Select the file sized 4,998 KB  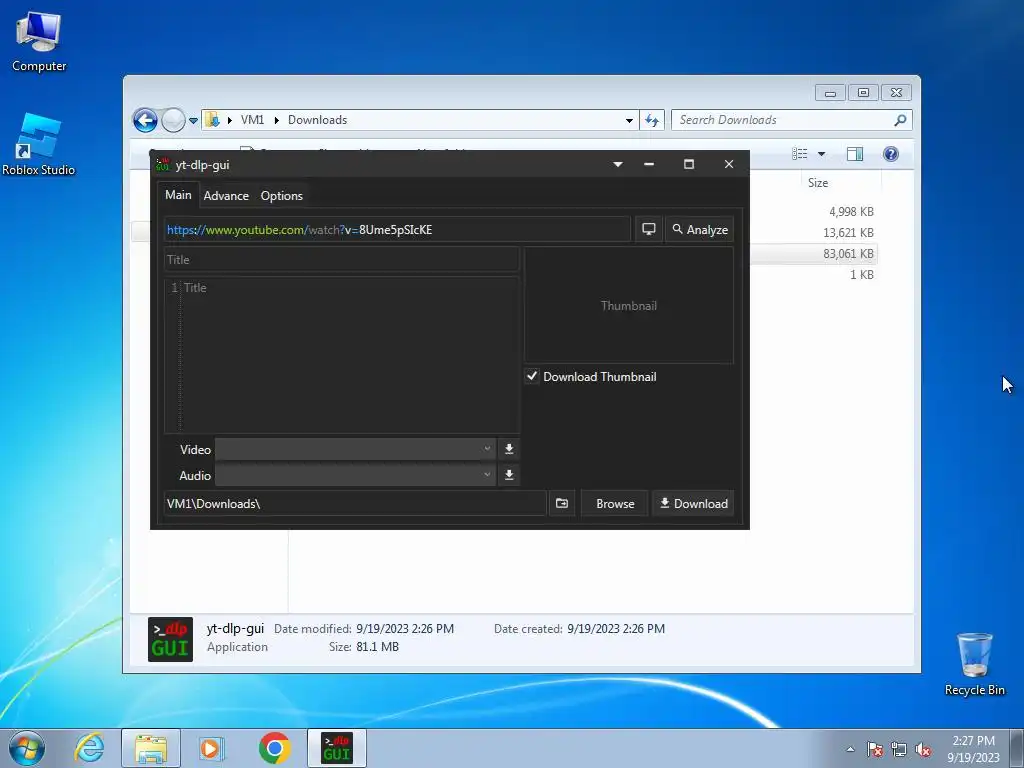coord(851,212)
